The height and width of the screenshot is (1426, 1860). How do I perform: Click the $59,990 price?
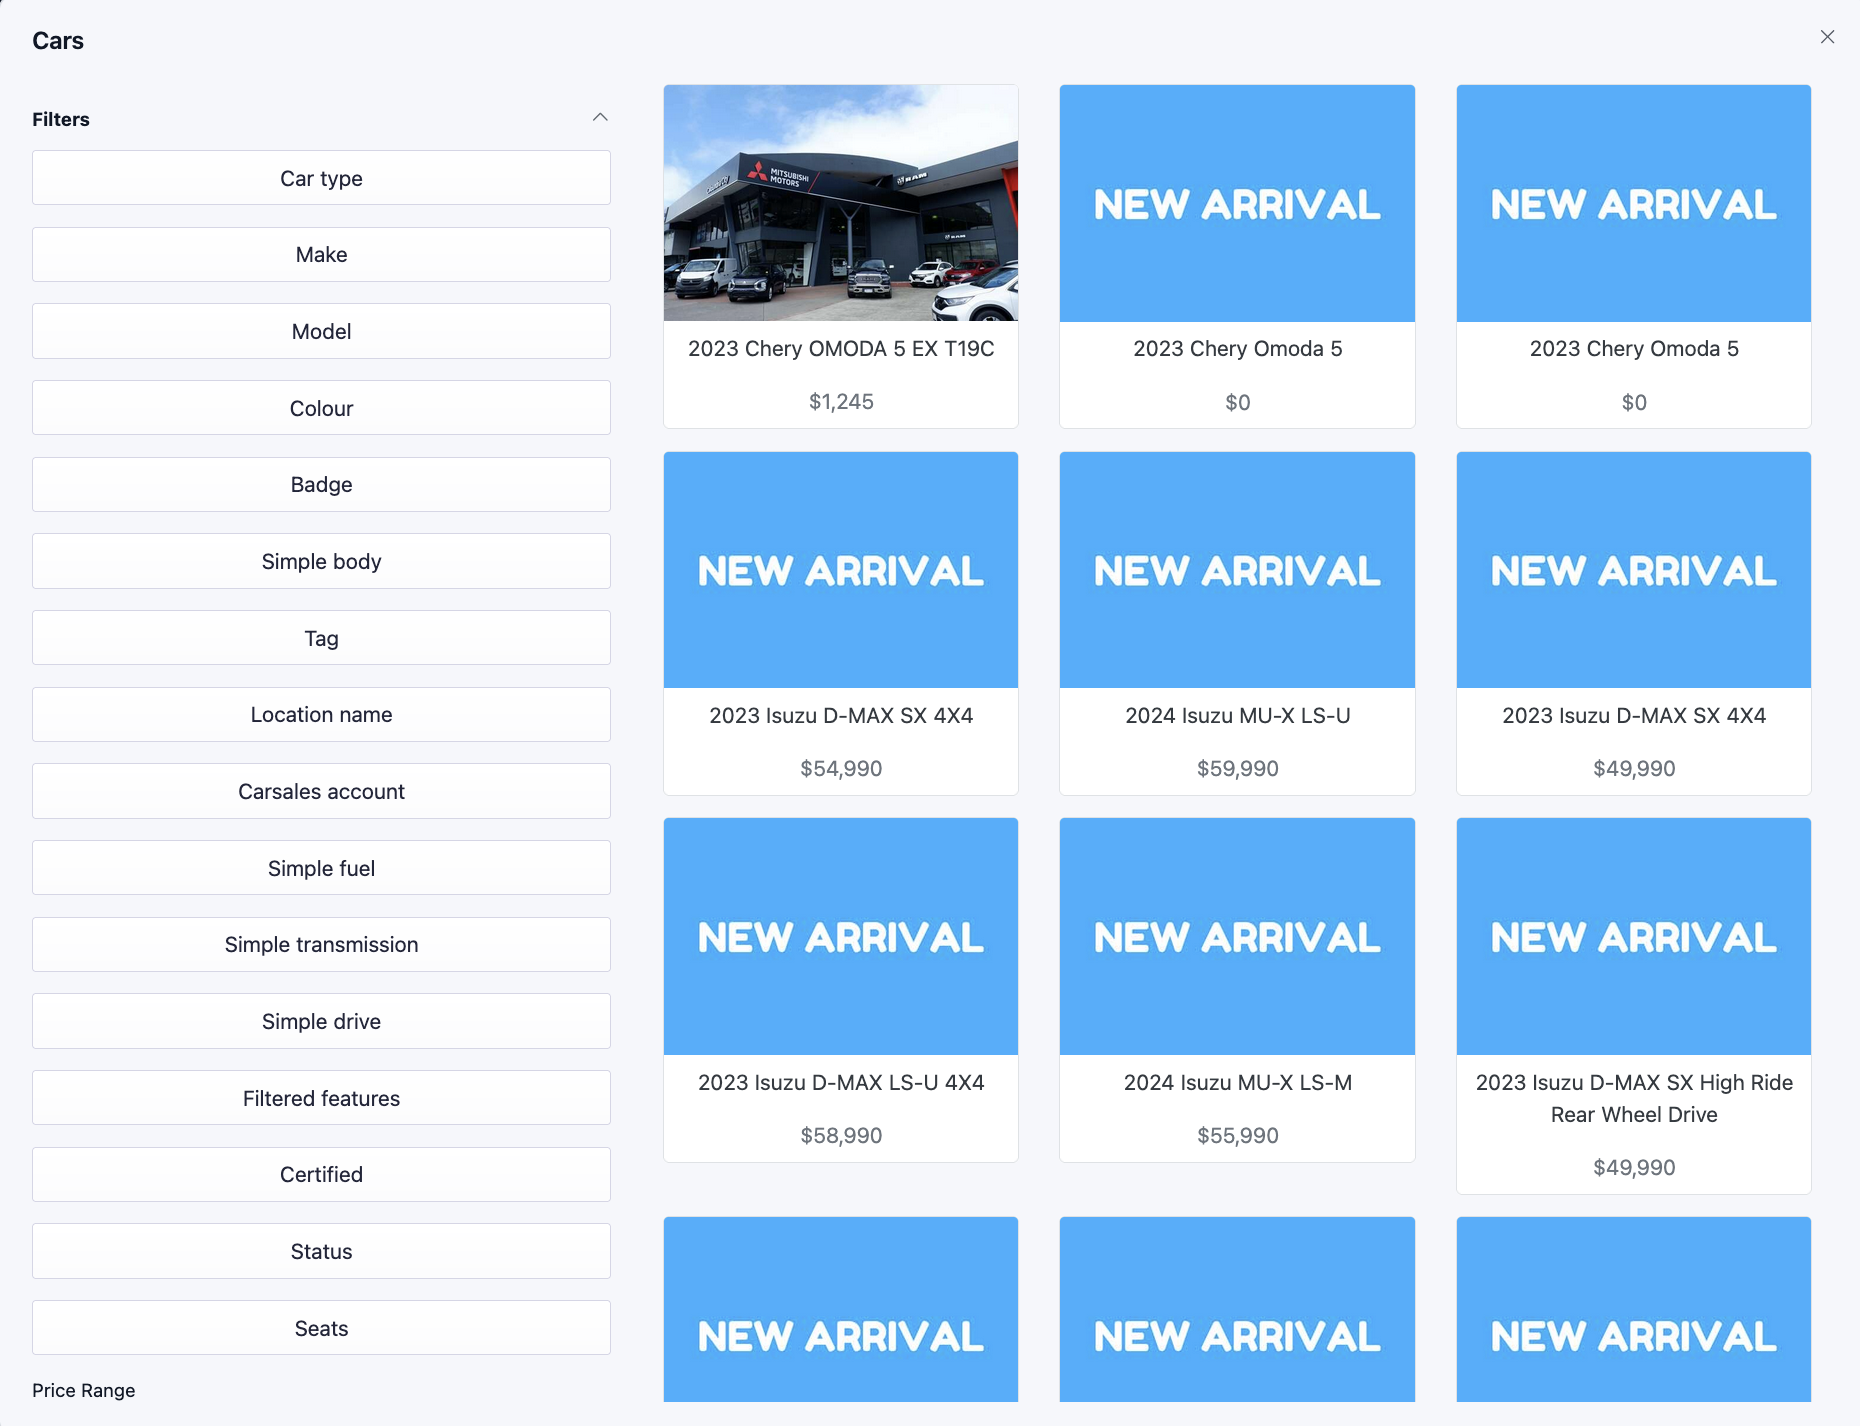pos(1237,769)
